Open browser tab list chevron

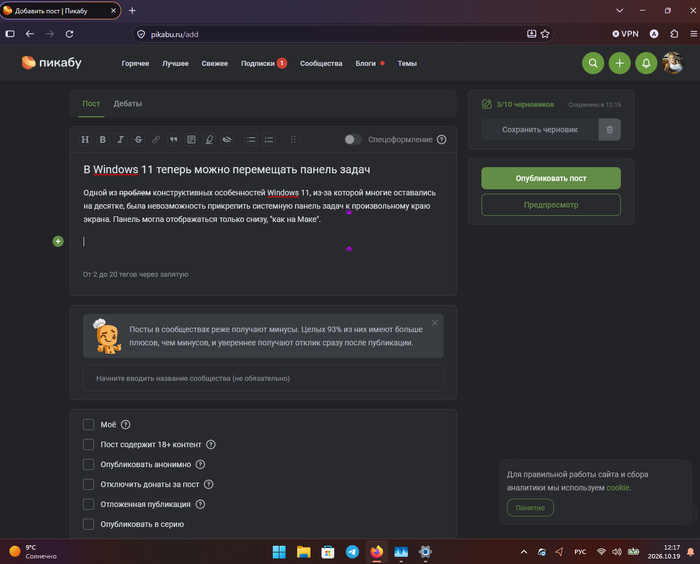pyautogui.click(x=620, y=10)
